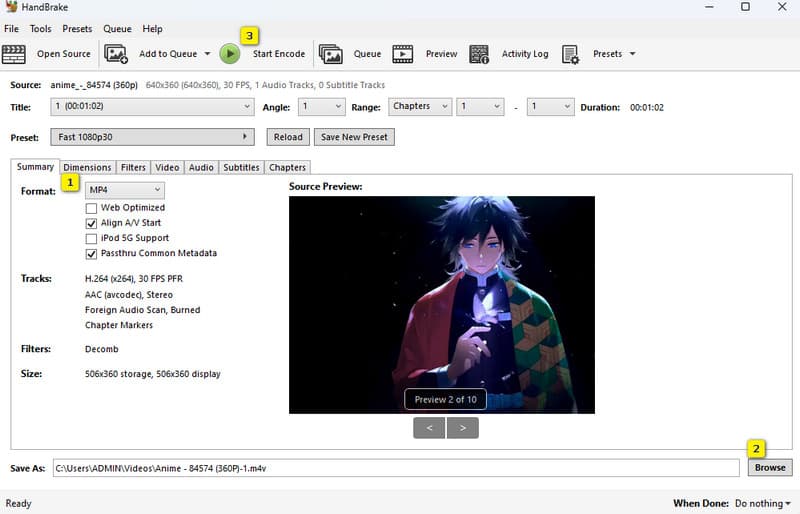Open the Activity Log icon
Screen dimensions: 800x514
[479, 54]
